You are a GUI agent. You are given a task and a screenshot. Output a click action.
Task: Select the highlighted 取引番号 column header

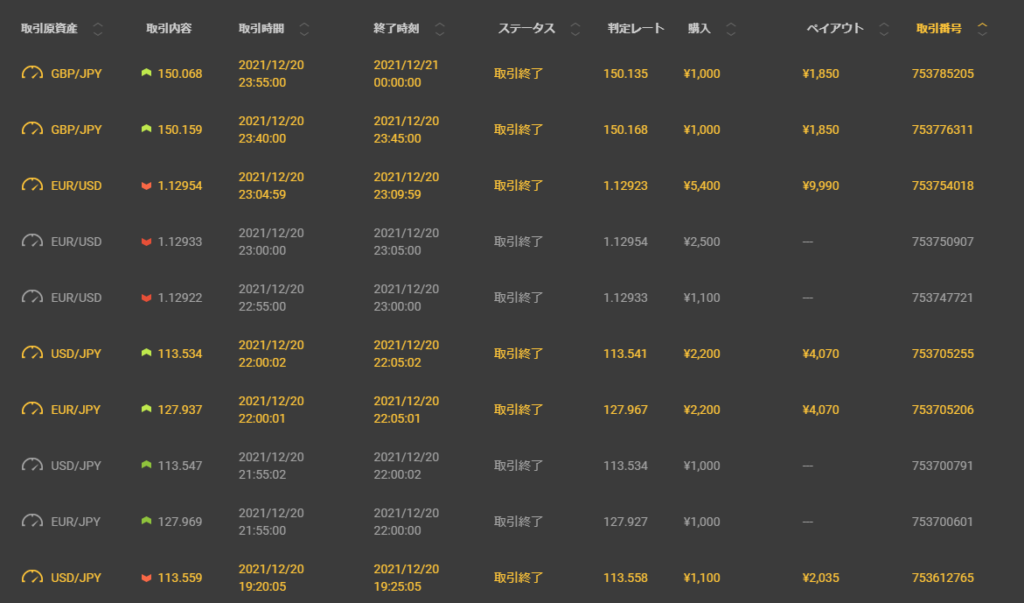939,29
